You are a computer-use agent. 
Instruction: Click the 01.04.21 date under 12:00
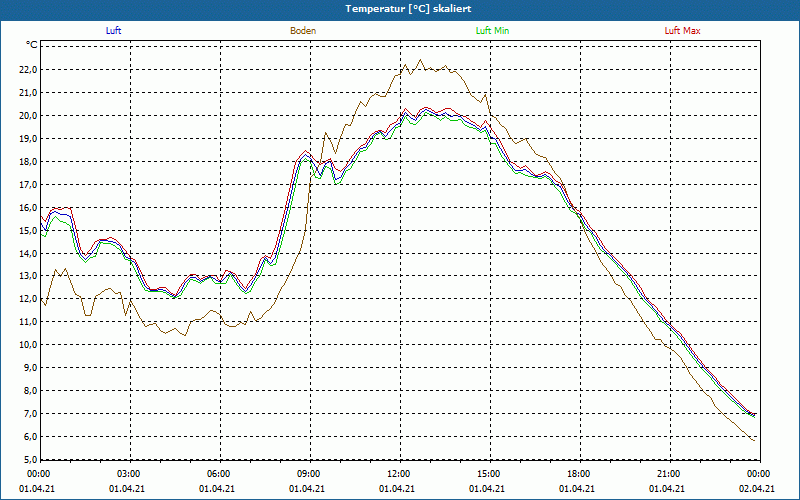tap(397, 489)
